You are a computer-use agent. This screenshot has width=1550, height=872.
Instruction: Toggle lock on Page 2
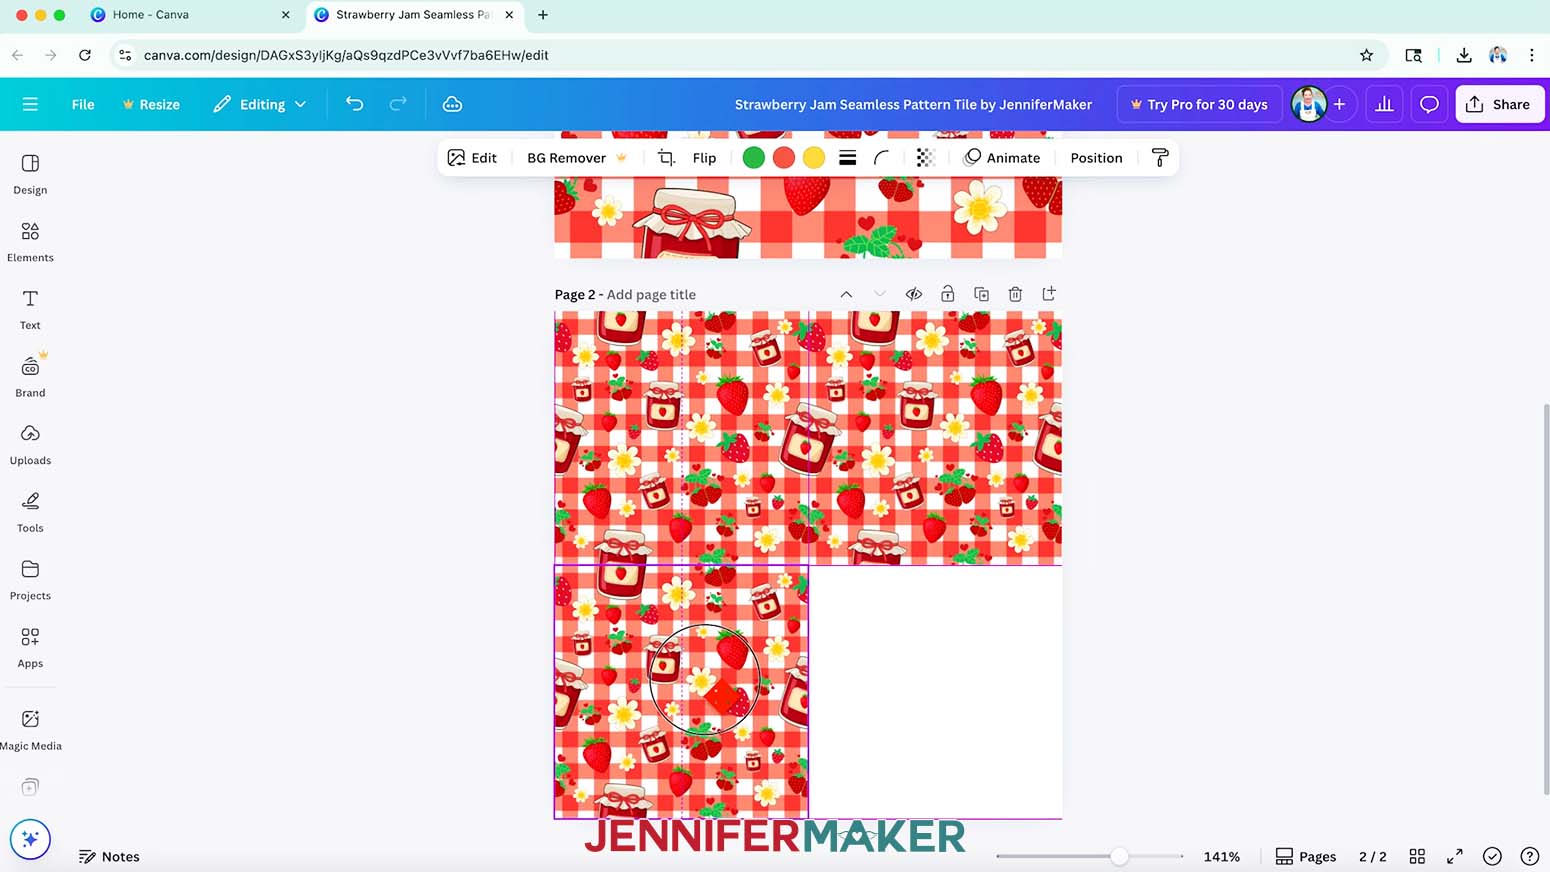click(x=947, y=294)
